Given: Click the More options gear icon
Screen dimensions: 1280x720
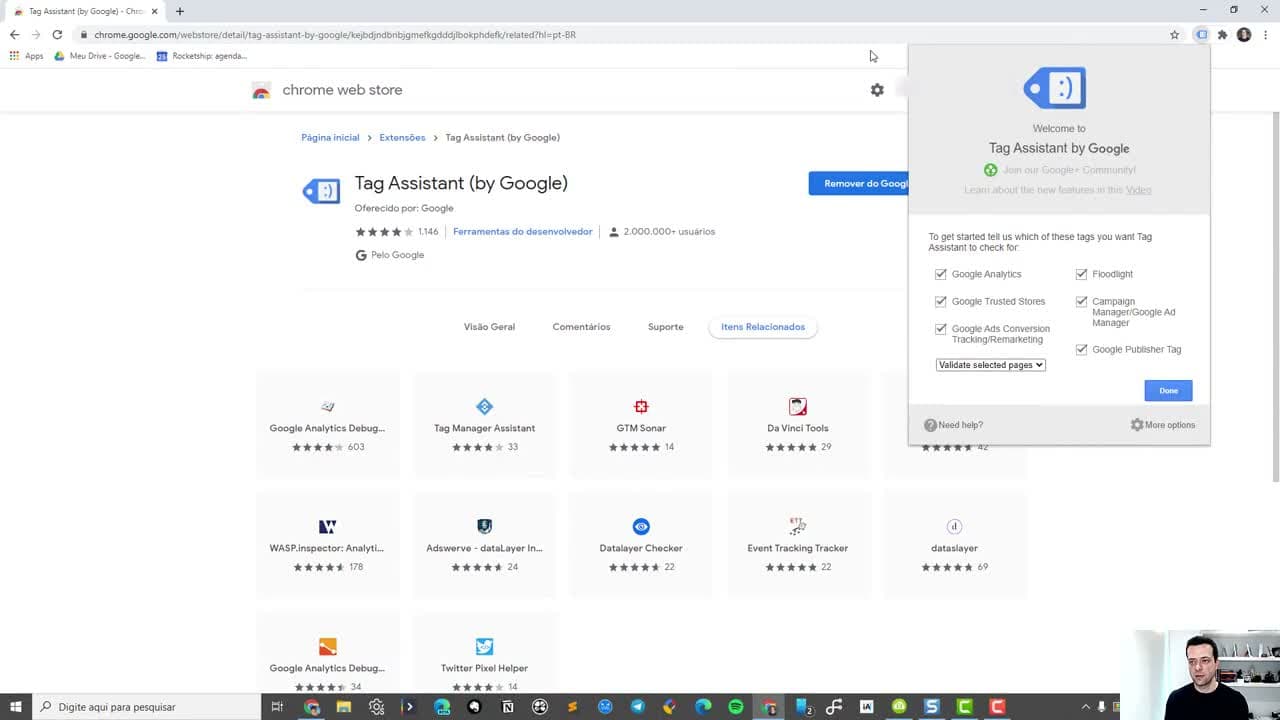Looking at the screenshot, I should point(1137,425).
